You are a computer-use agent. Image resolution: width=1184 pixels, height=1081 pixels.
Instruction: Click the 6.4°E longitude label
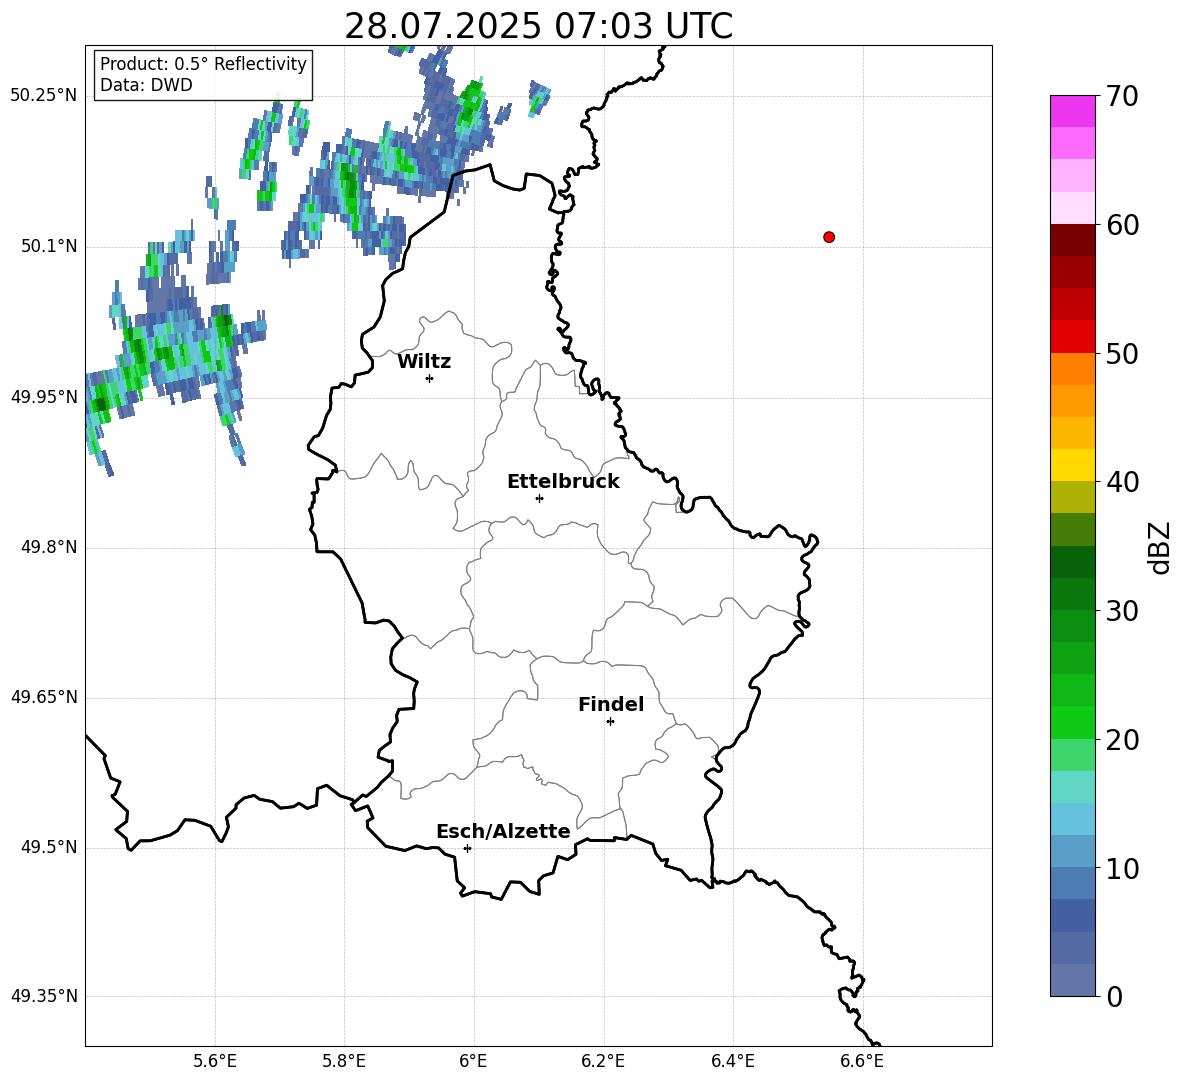click(x=732, y=1061)
